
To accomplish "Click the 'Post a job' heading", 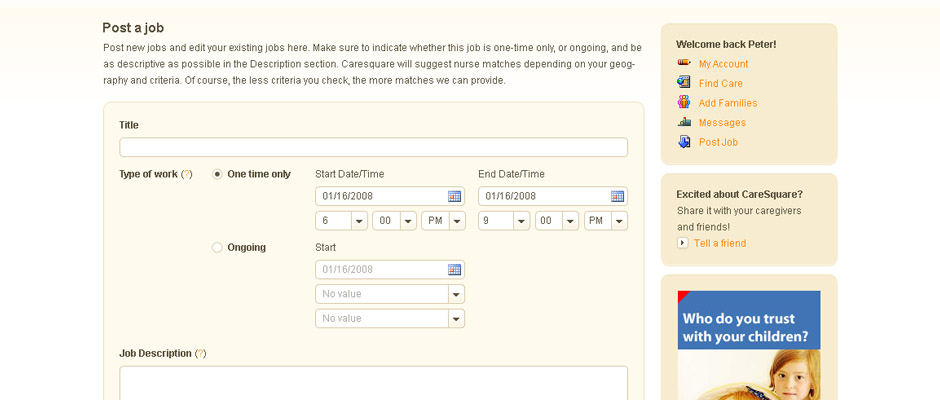I will [x=132, y=28].
